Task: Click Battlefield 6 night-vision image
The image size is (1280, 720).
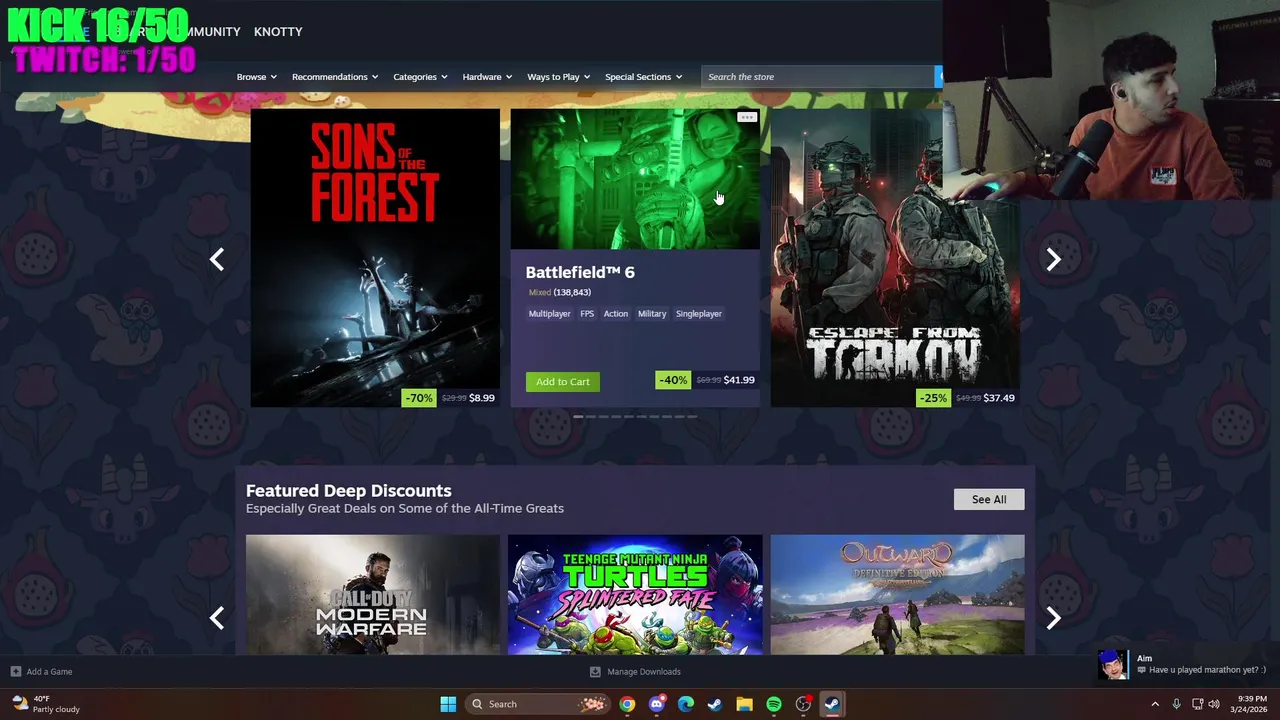Action: coord(635,179)
